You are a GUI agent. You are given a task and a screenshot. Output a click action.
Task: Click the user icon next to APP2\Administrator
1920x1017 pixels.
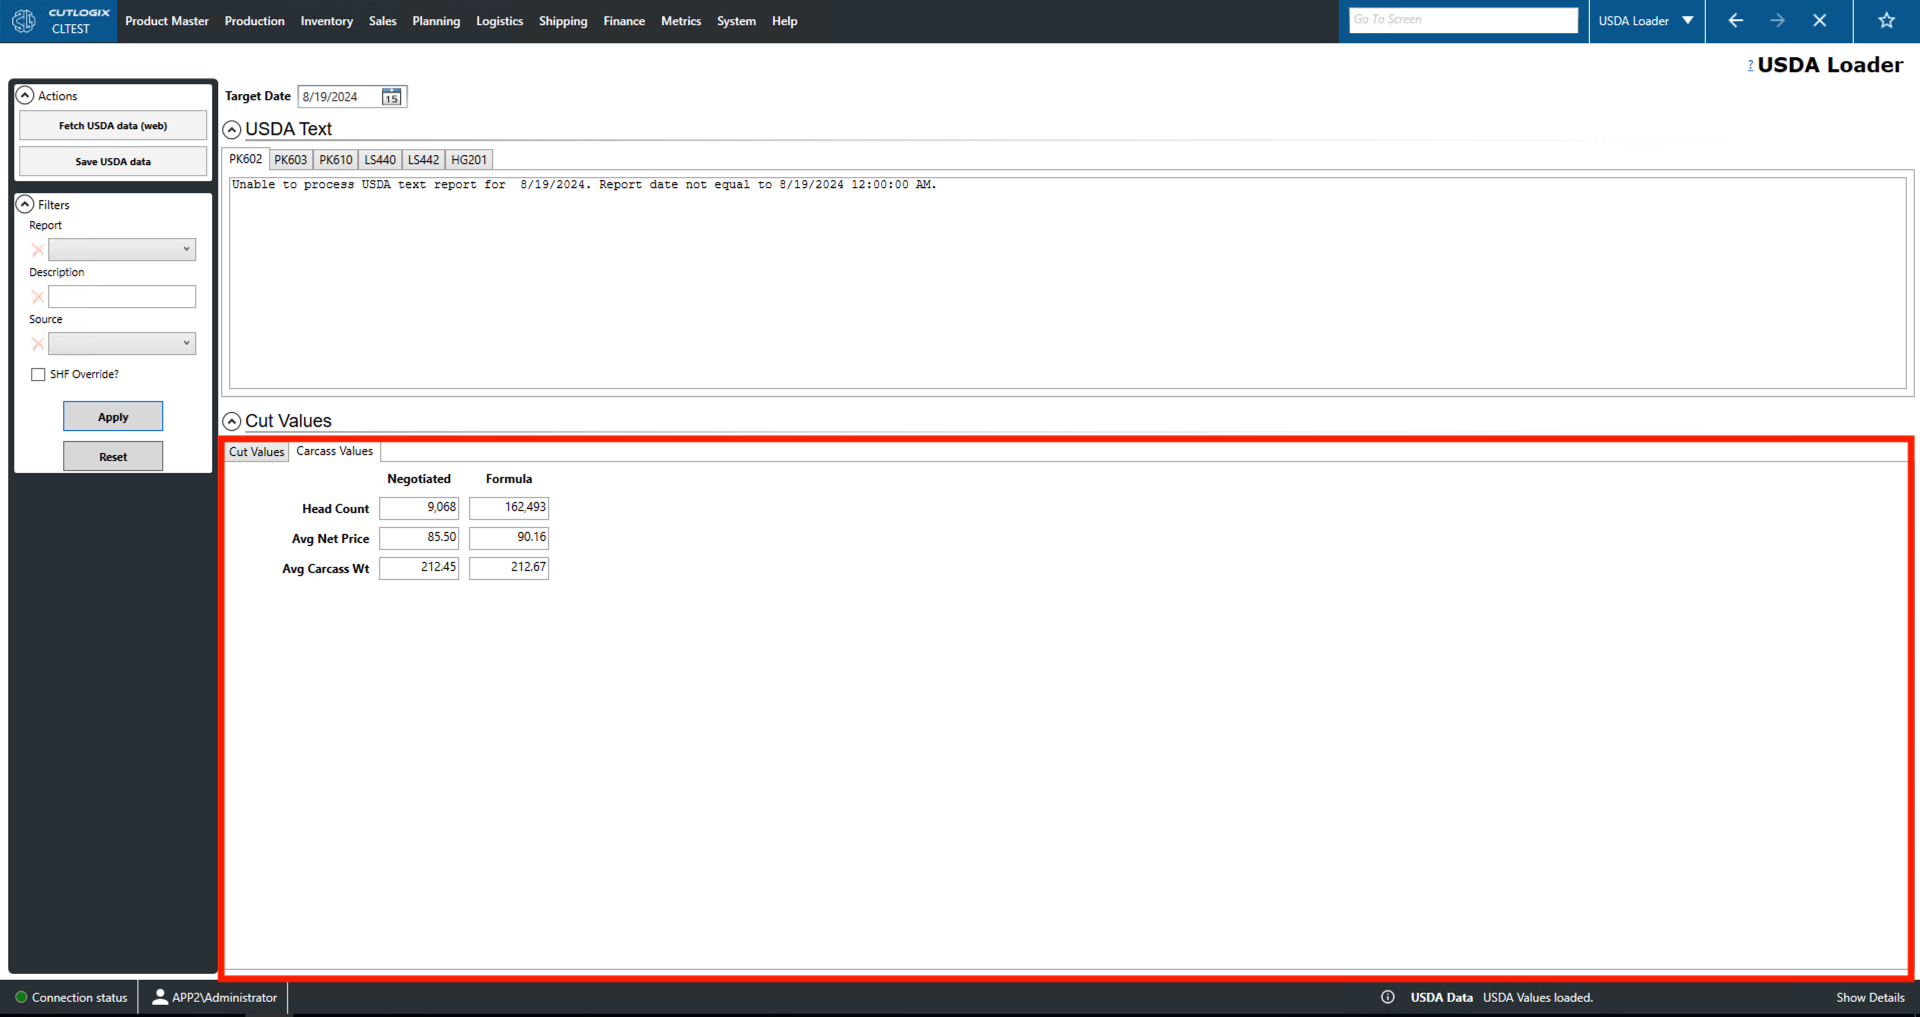(159, 997)
